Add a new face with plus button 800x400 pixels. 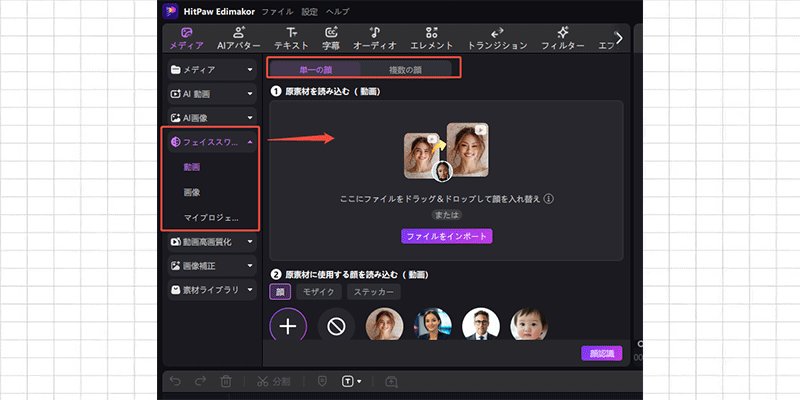click(x=288, y=326)
